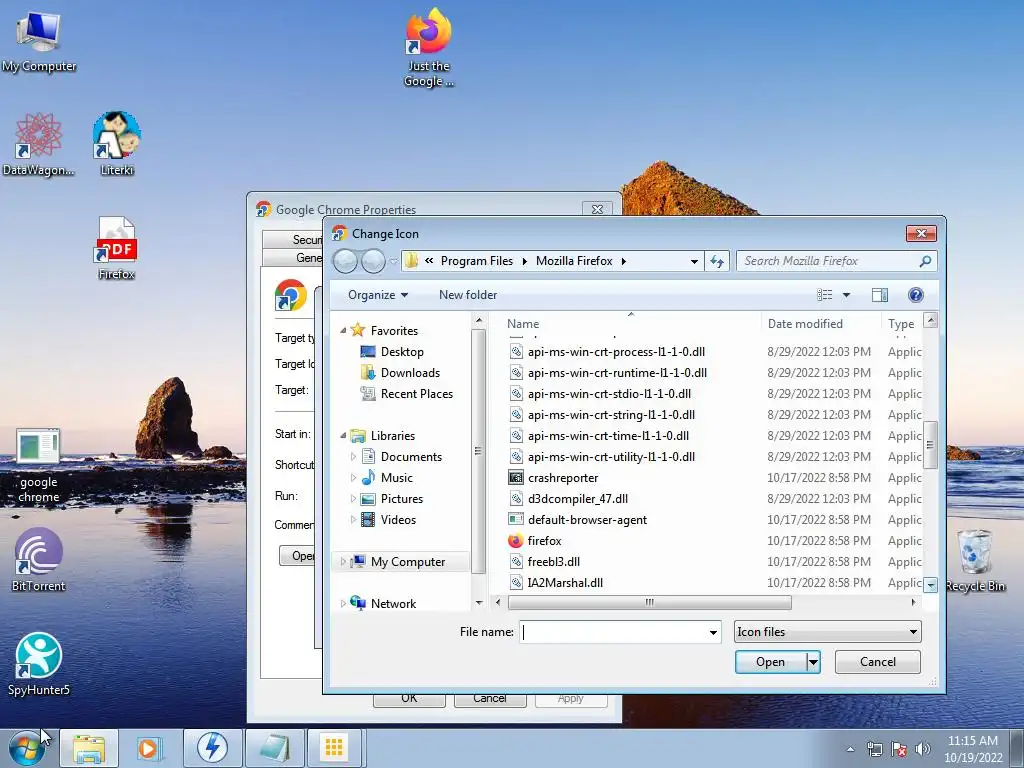Select the crashreporter file

pos(563,478)
